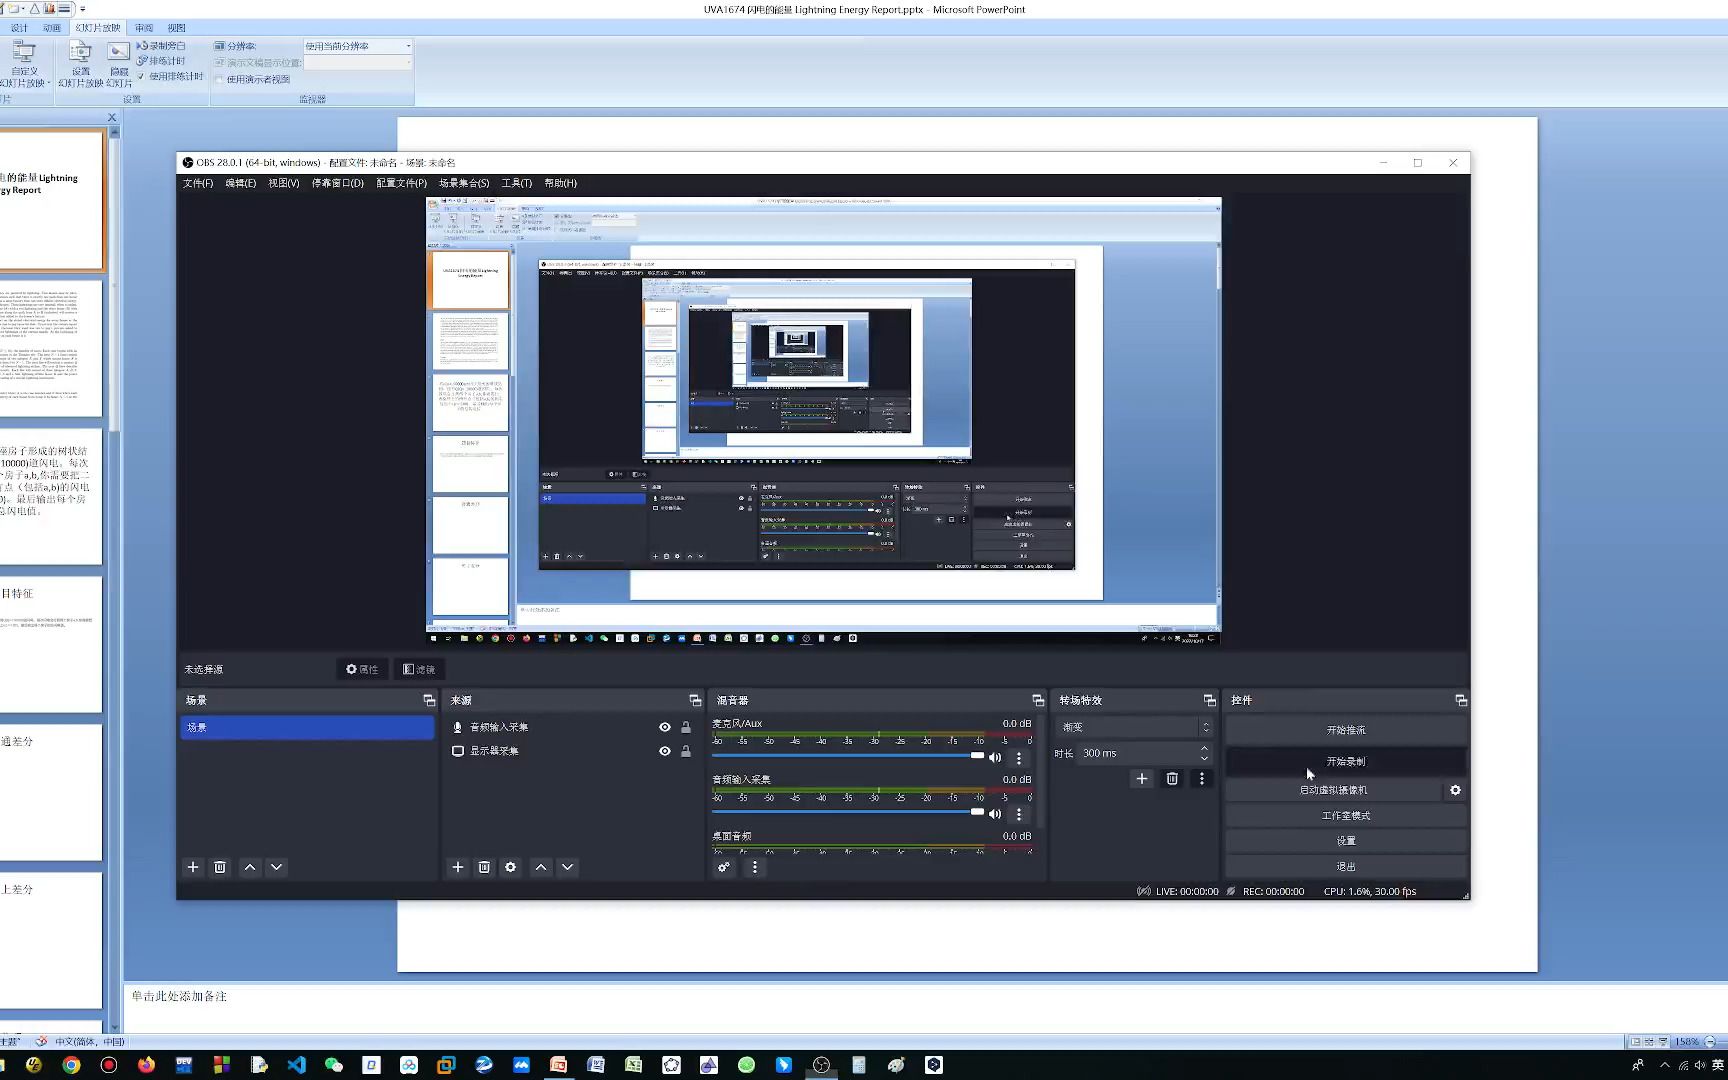Viewport: 1728px width, 1080px height.
Task: Open OBS 编辑(E) menu
Action: [240, 183]
